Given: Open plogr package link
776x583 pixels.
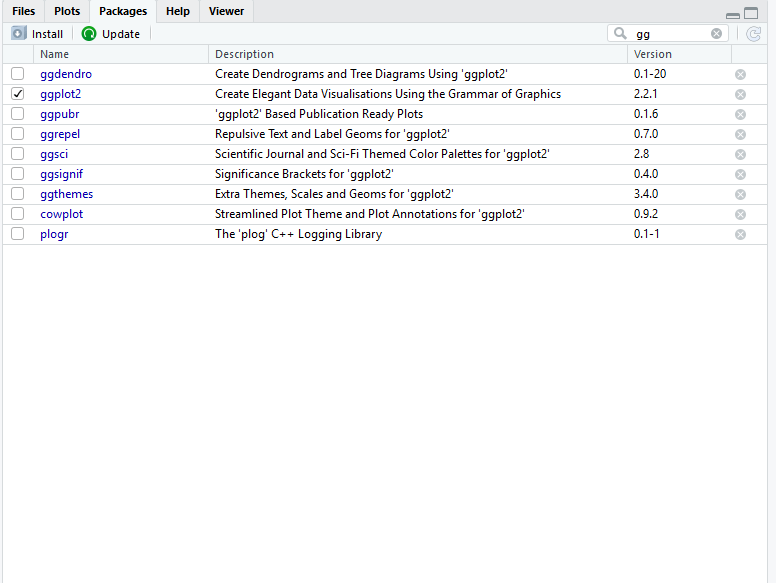Looking at the screenshot, I should (54, 234).
